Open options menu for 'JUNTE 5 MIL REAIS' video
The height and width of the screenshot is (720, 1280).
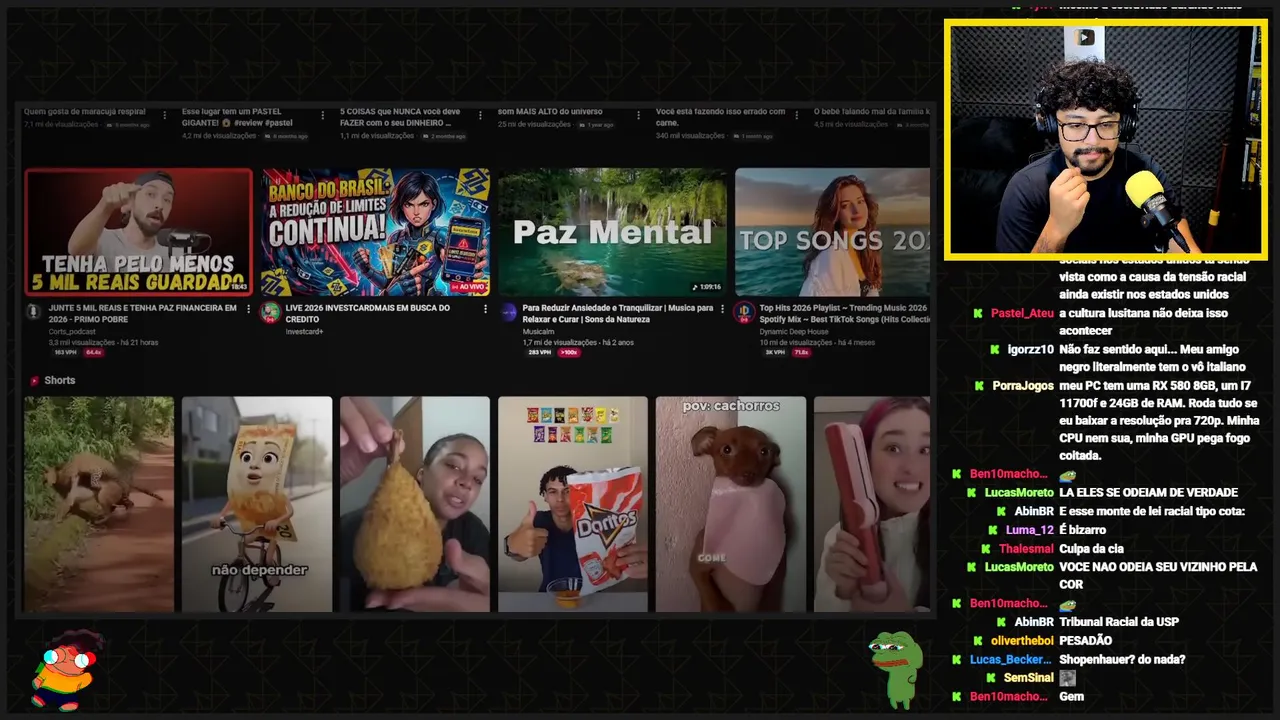click(x=248, y=309)
